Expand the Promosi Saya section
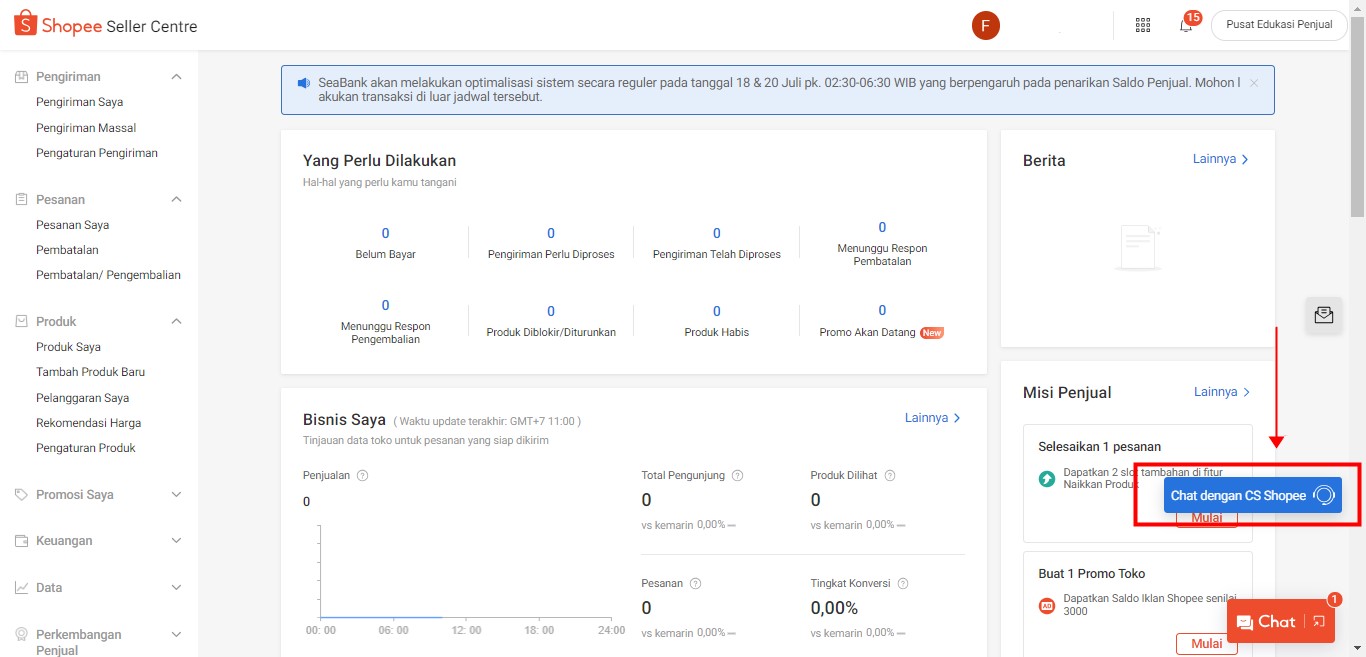 (x=177, y=494)
